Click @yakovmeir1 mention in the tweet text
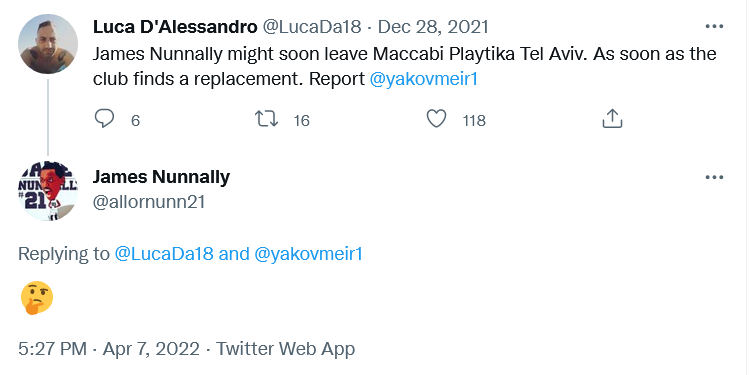The width and height of the screenshot is (751, 375). point(424,79)
